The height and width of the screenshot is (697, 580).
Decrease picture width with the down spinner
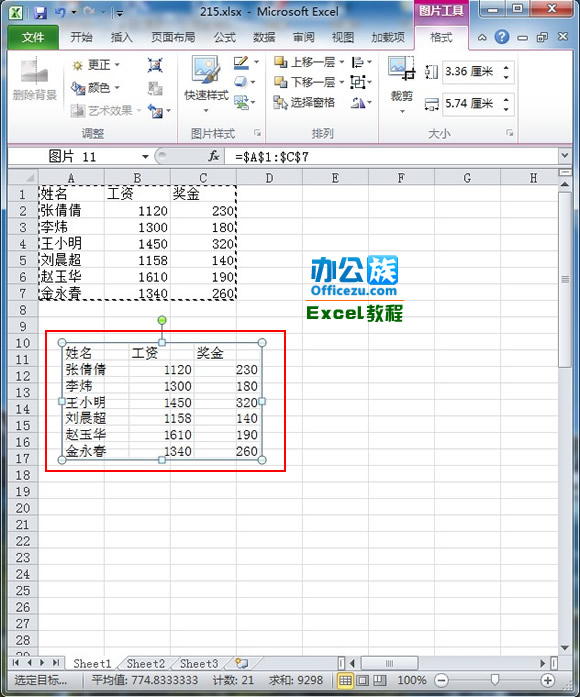pyautogui.click(x=506, y=109)
